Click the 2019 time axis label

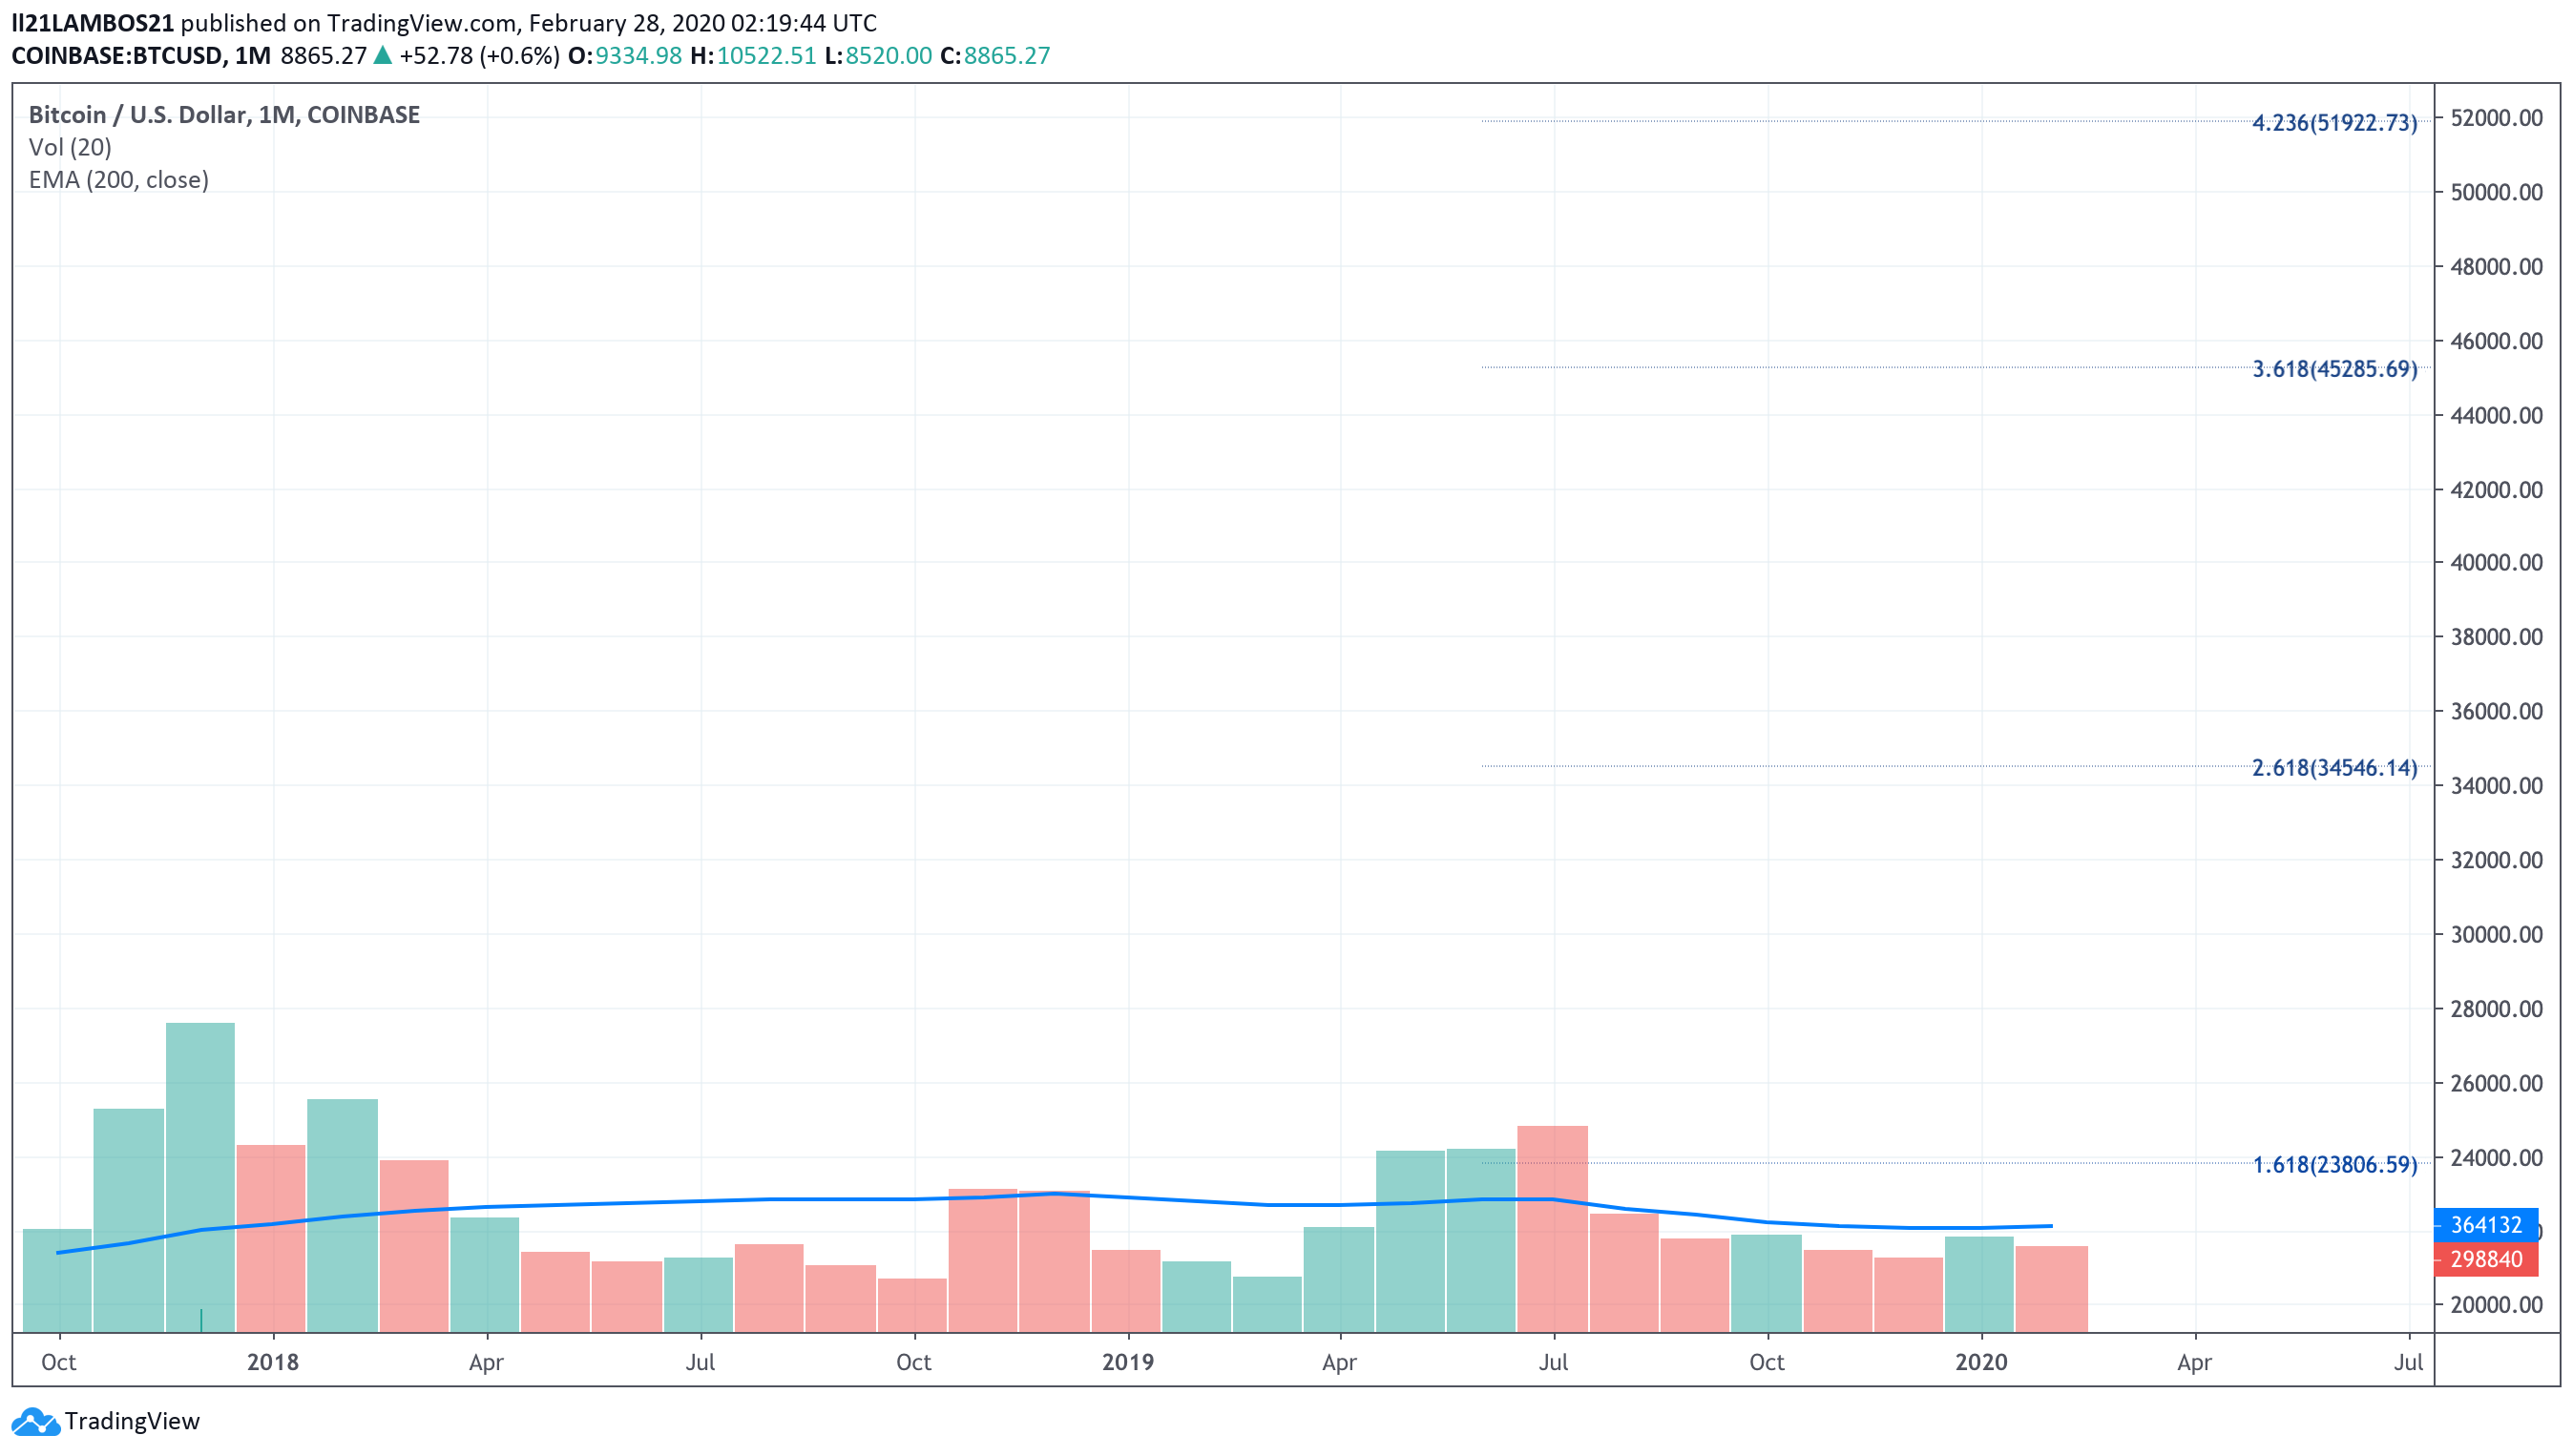point(1128,1362)
